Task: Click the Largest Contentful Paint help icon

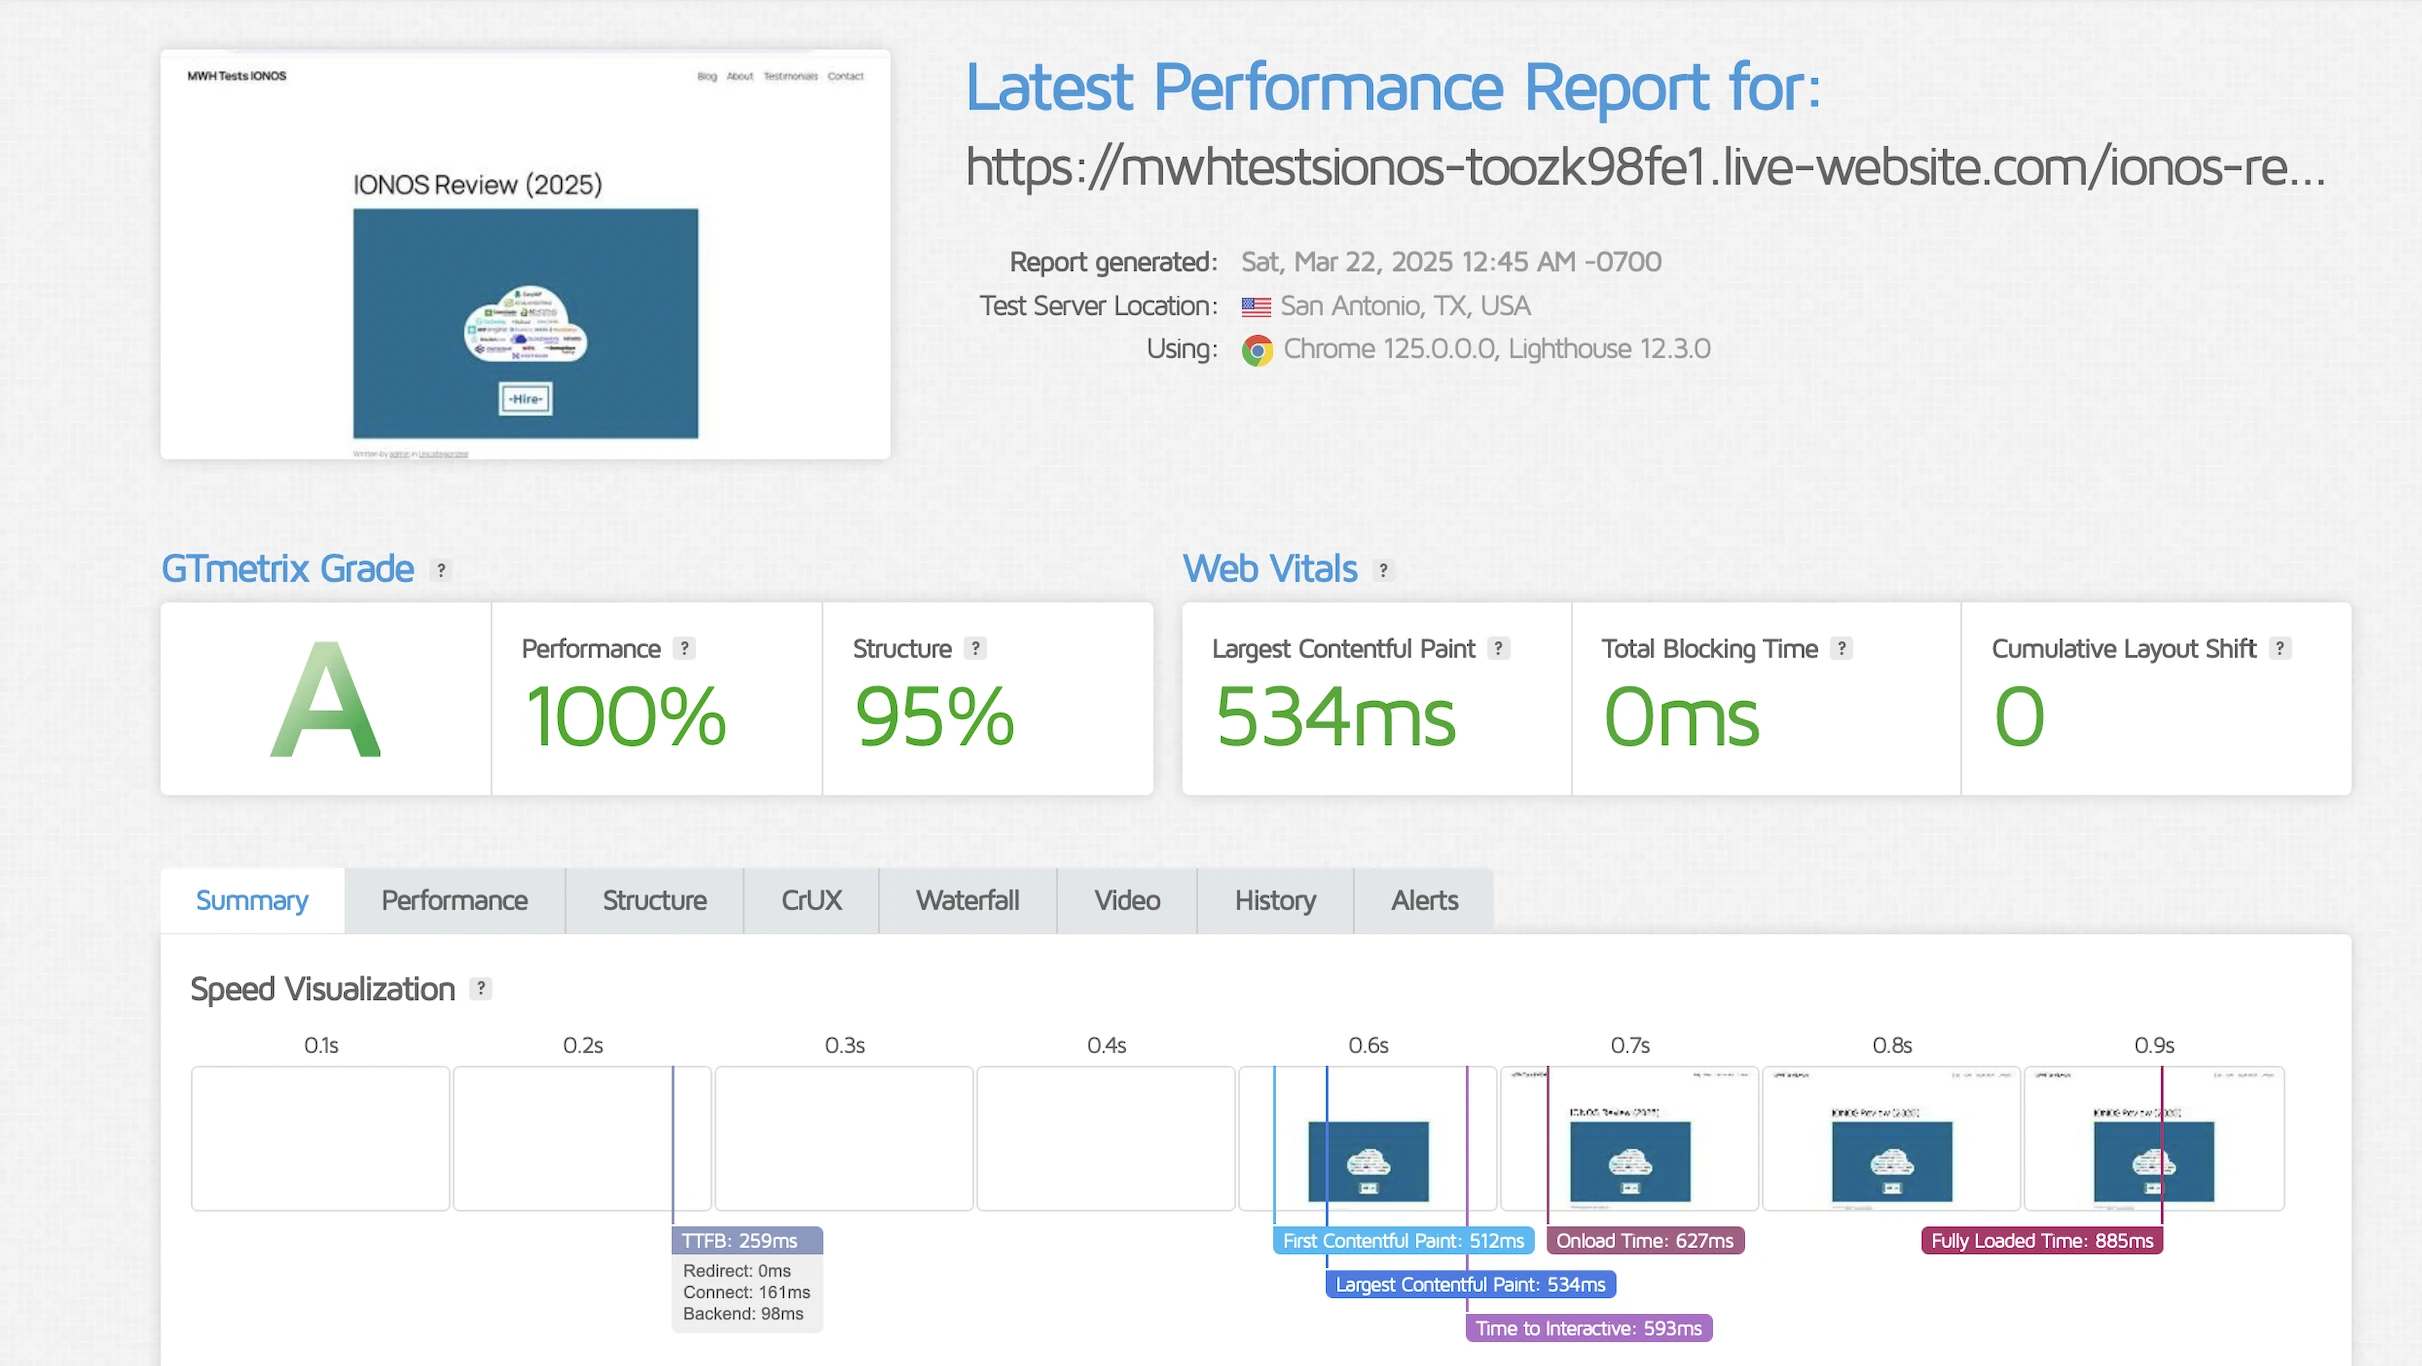Action: 1498,648
